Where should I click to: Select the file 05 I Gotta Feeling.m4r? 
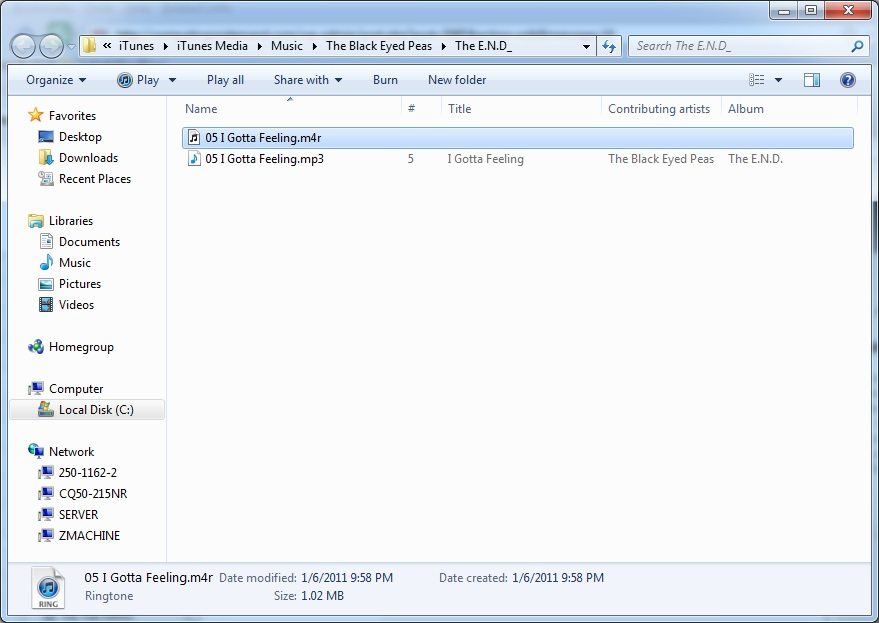coord(517,138)
